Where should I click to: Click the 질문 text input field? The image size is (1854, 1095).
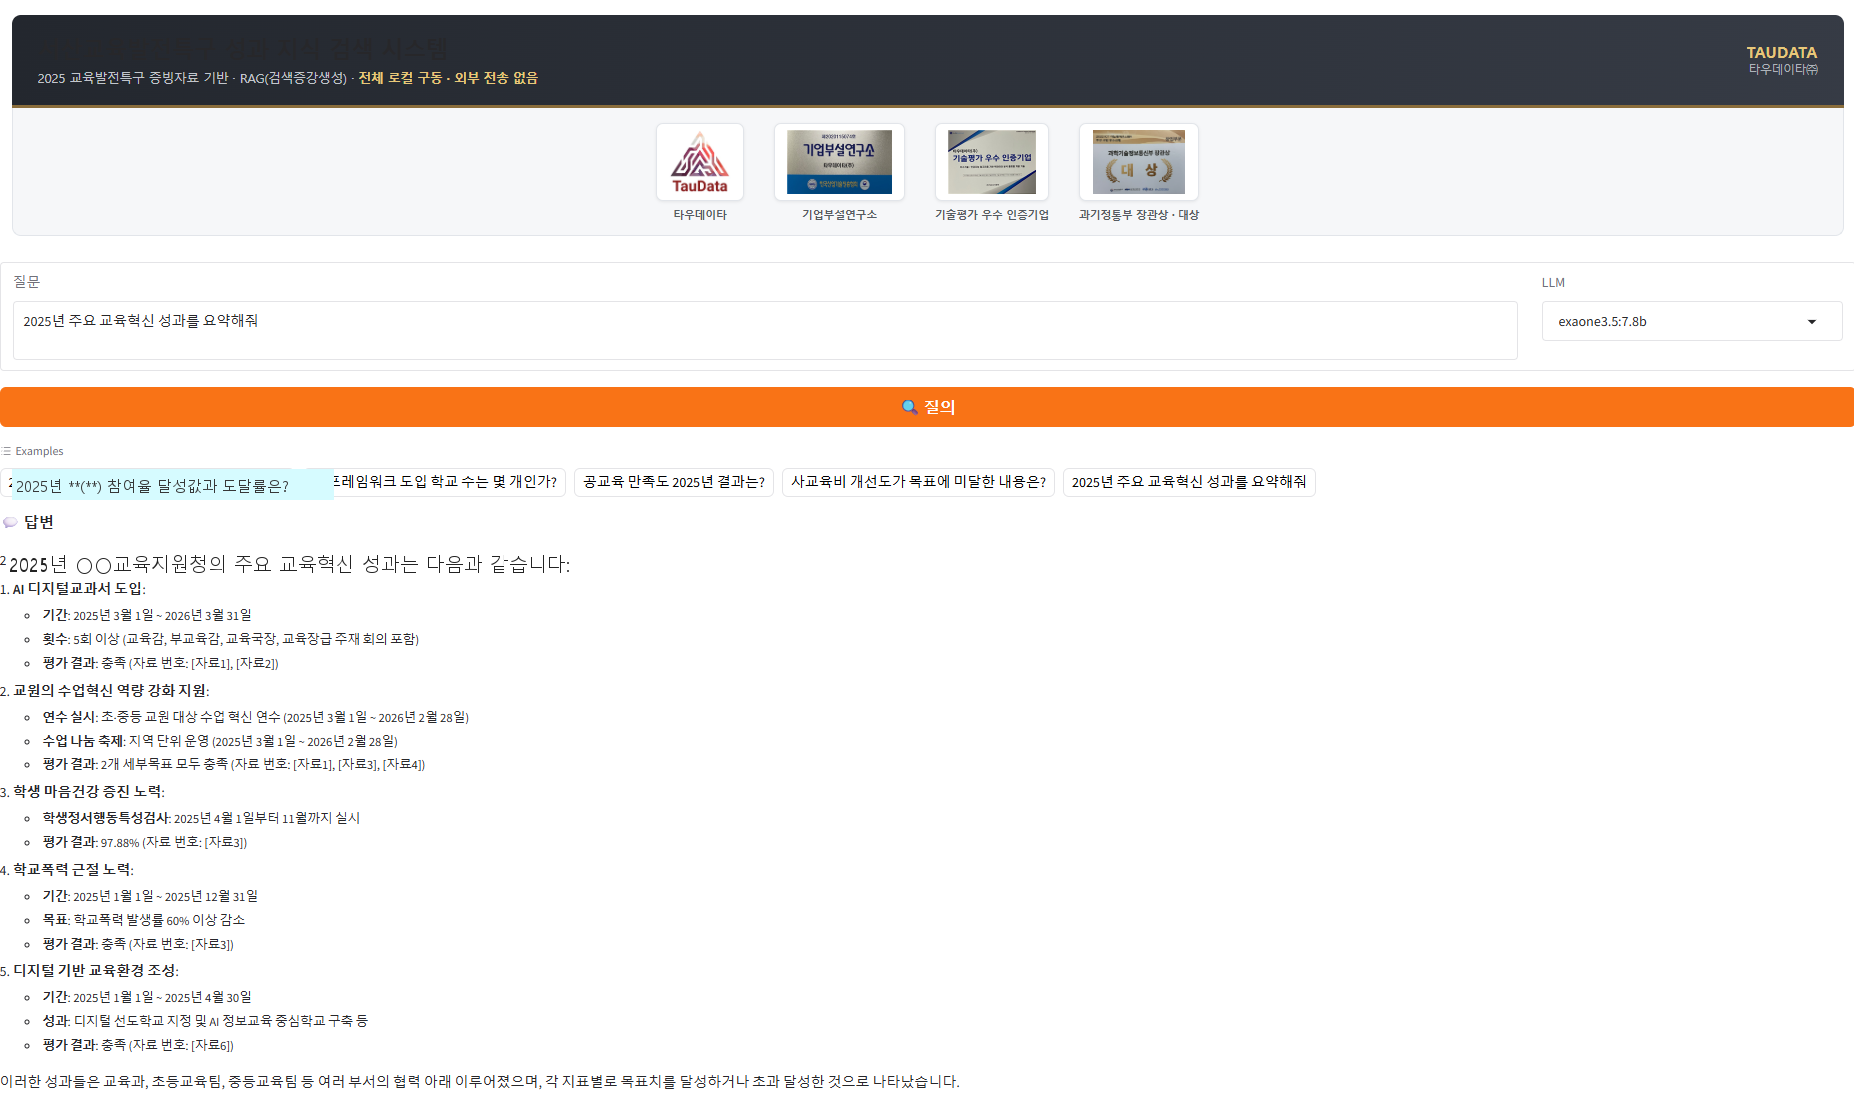[765, 330]
